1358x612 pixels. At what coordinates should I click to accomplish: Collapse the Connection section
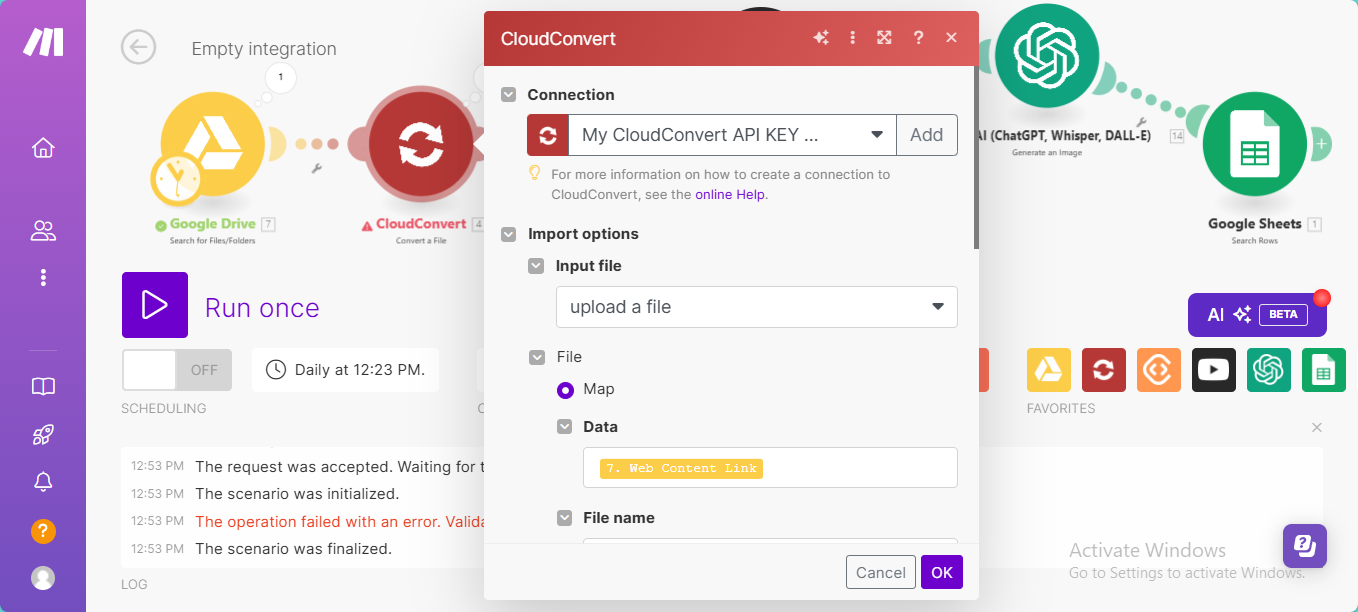509,95
